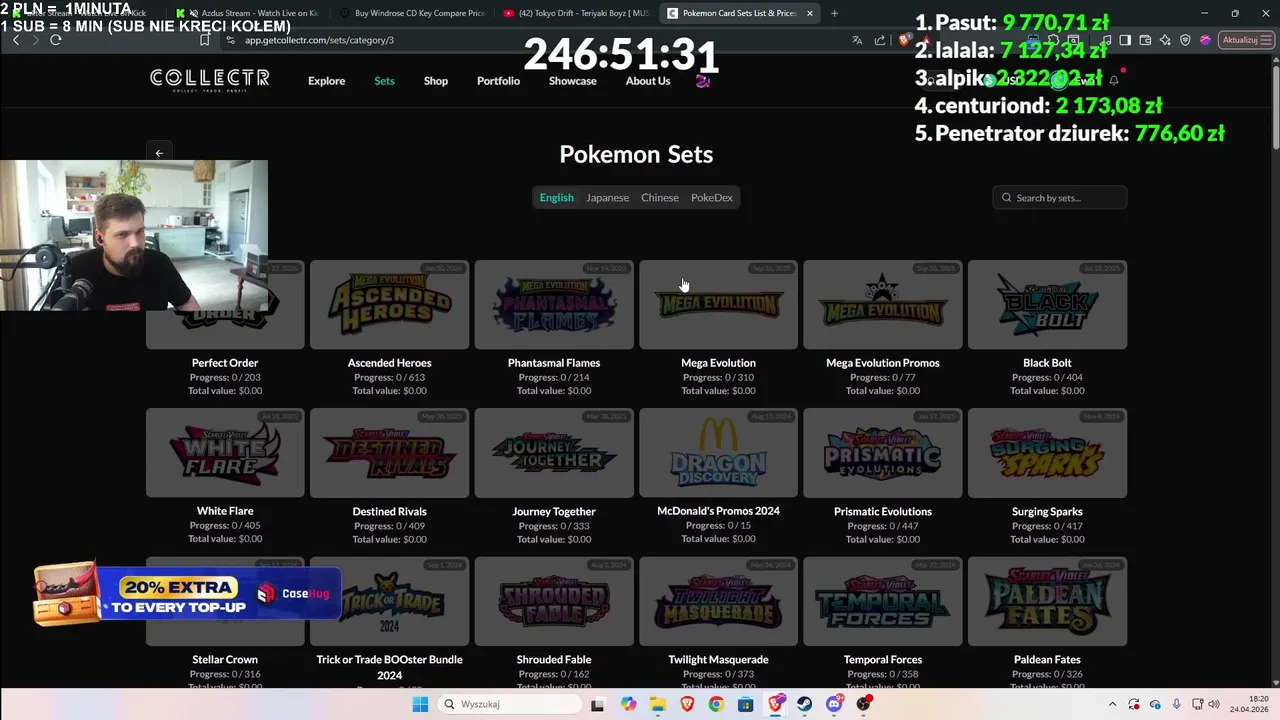The height and width of the screenshot is (720, 1280).
Task: Switch to the Japanese sets tab
Action: tap(607, 198)
